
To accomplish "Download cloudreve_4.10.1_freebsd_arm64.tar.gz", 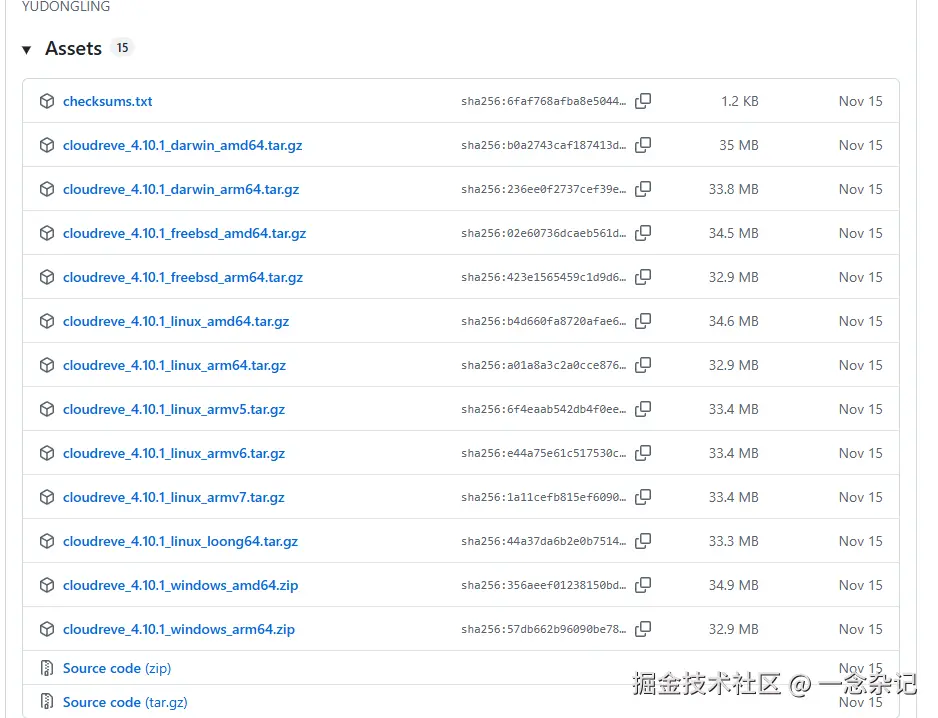I will pos(182,277).
